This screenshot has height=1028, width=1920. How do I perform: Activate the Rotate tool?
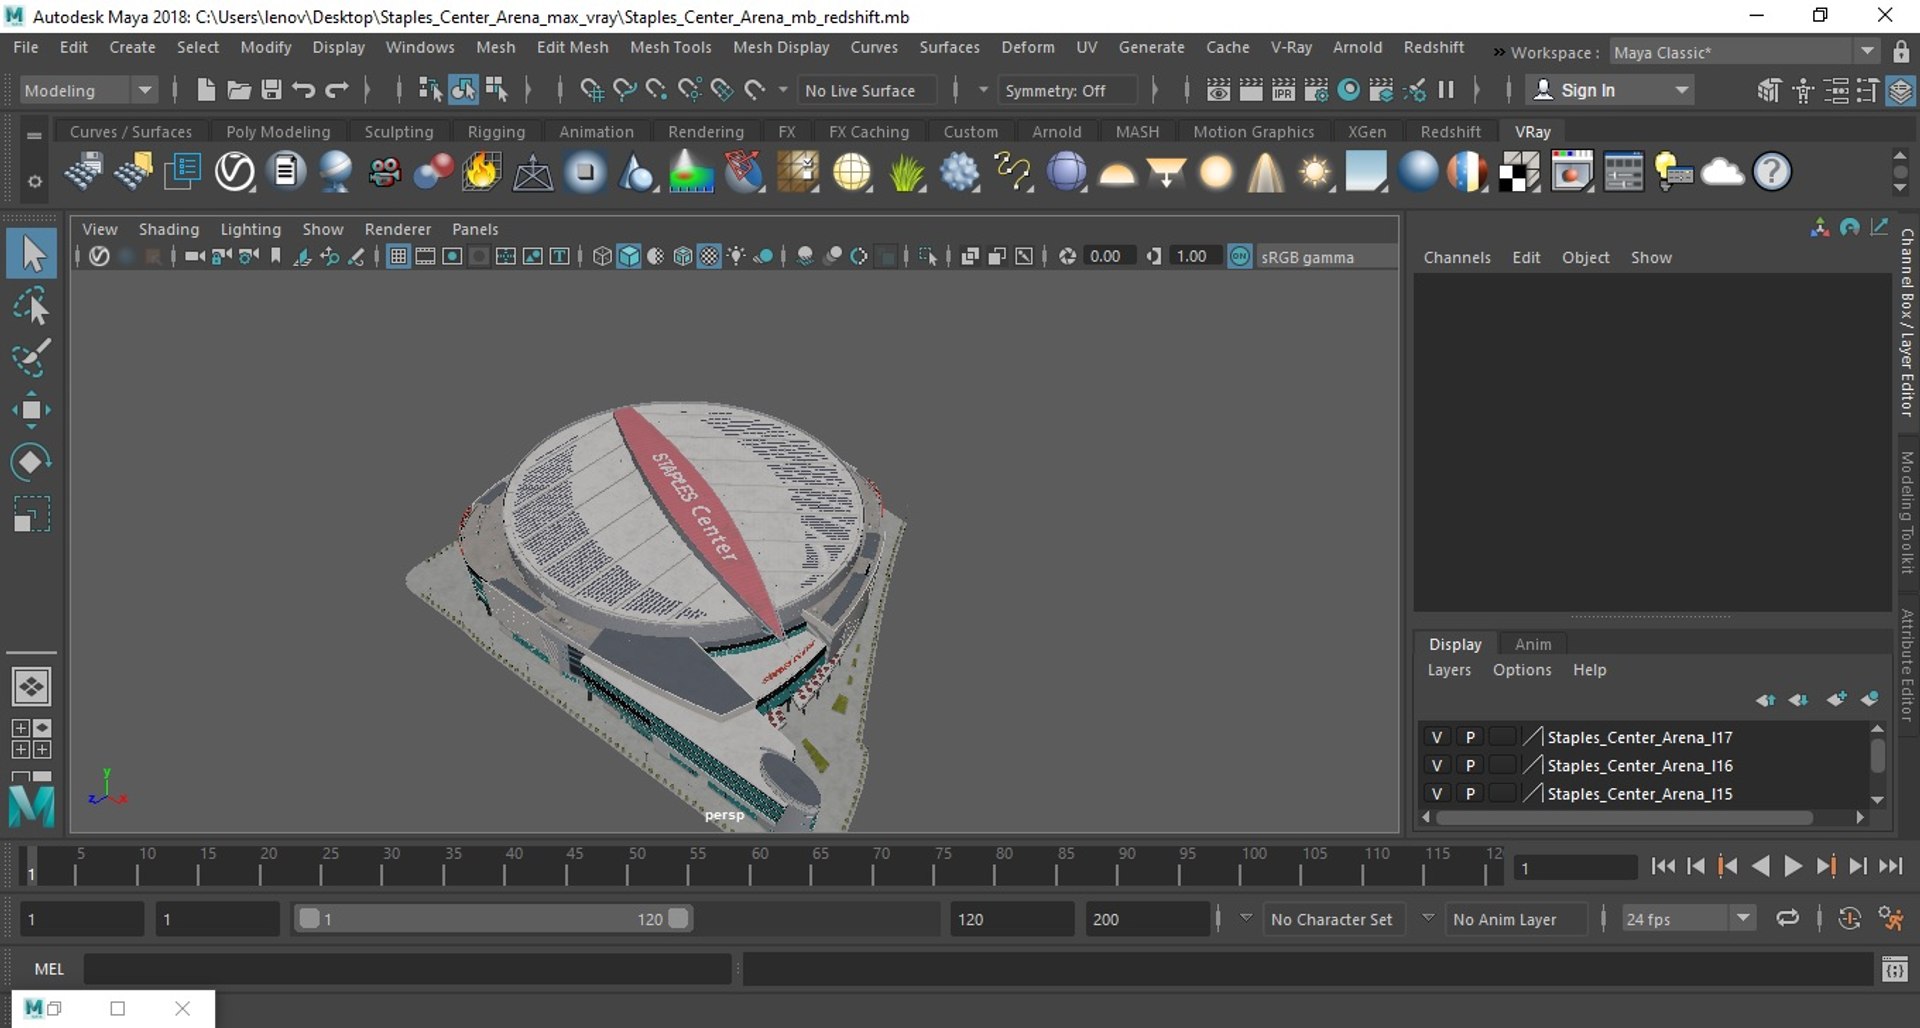click(32, 462)
